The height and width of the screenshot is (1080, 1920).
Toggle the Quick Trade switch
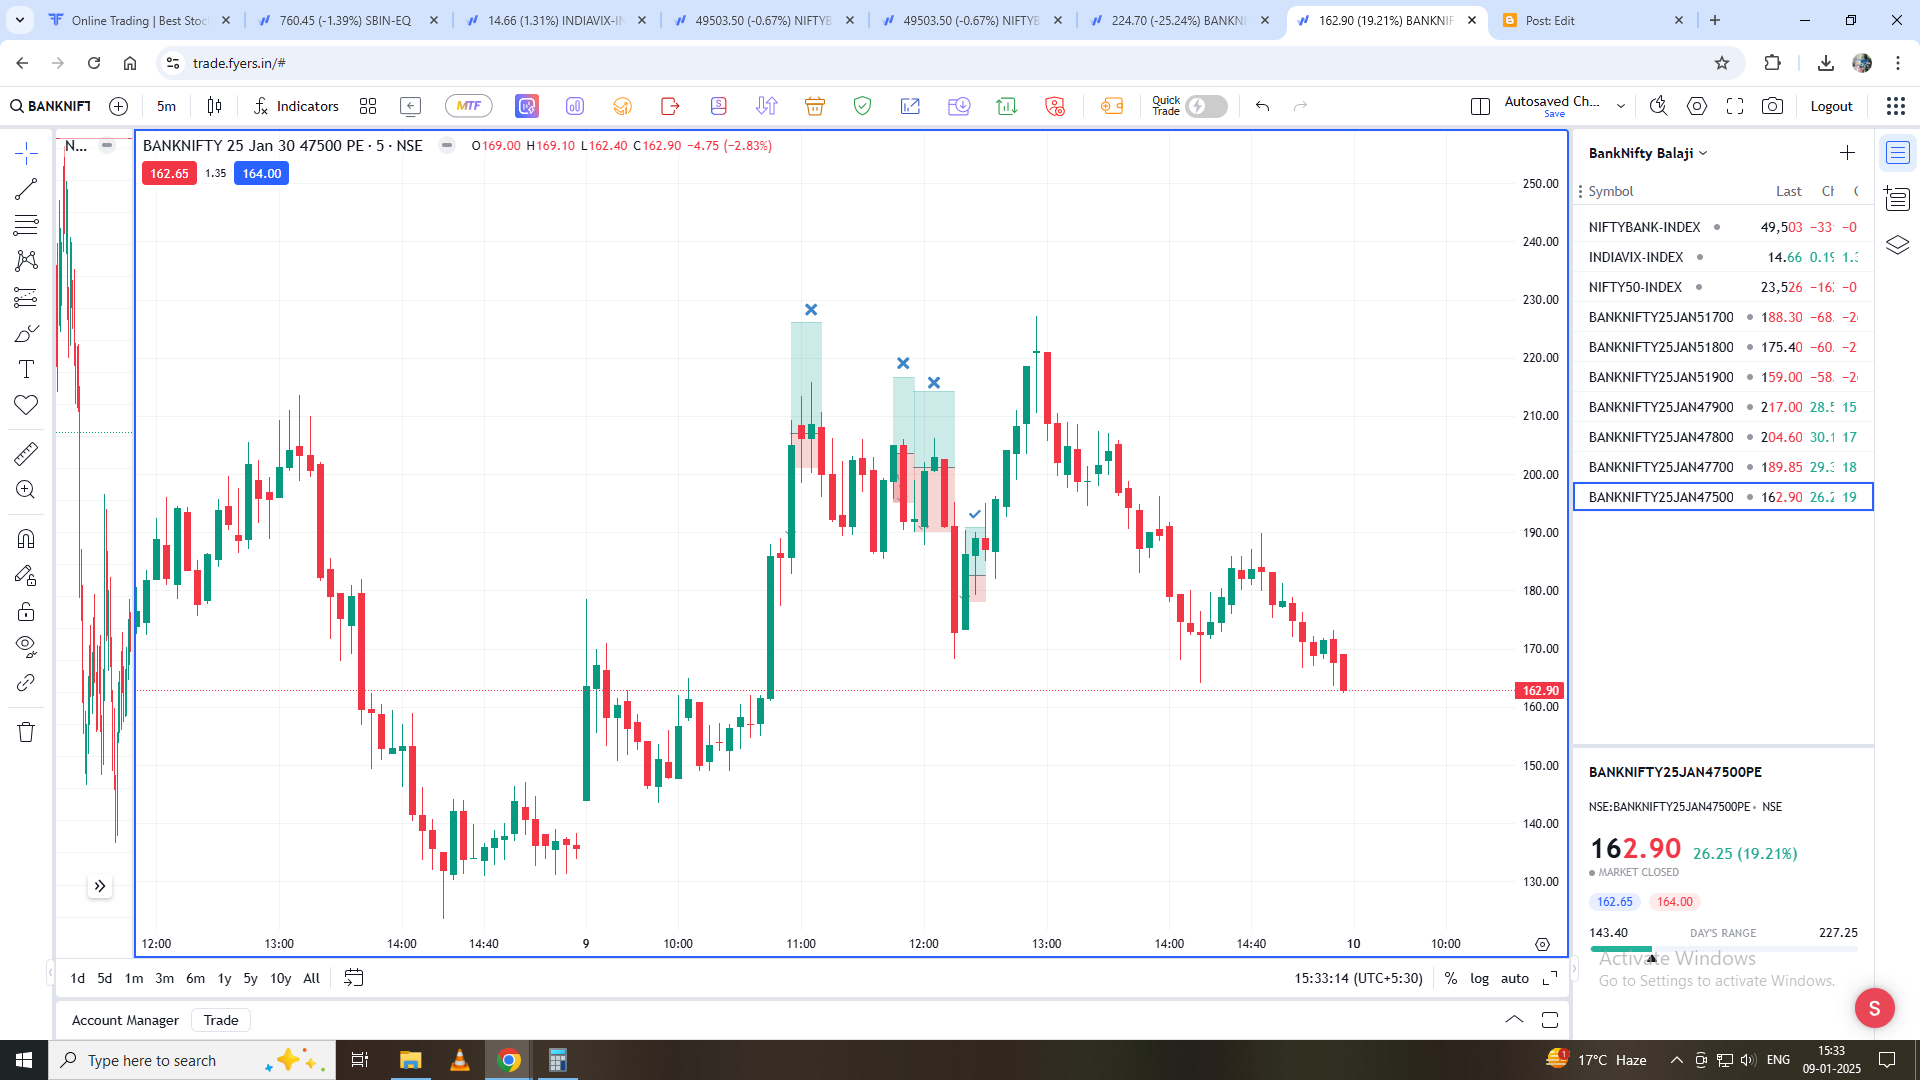[1206, 106]
